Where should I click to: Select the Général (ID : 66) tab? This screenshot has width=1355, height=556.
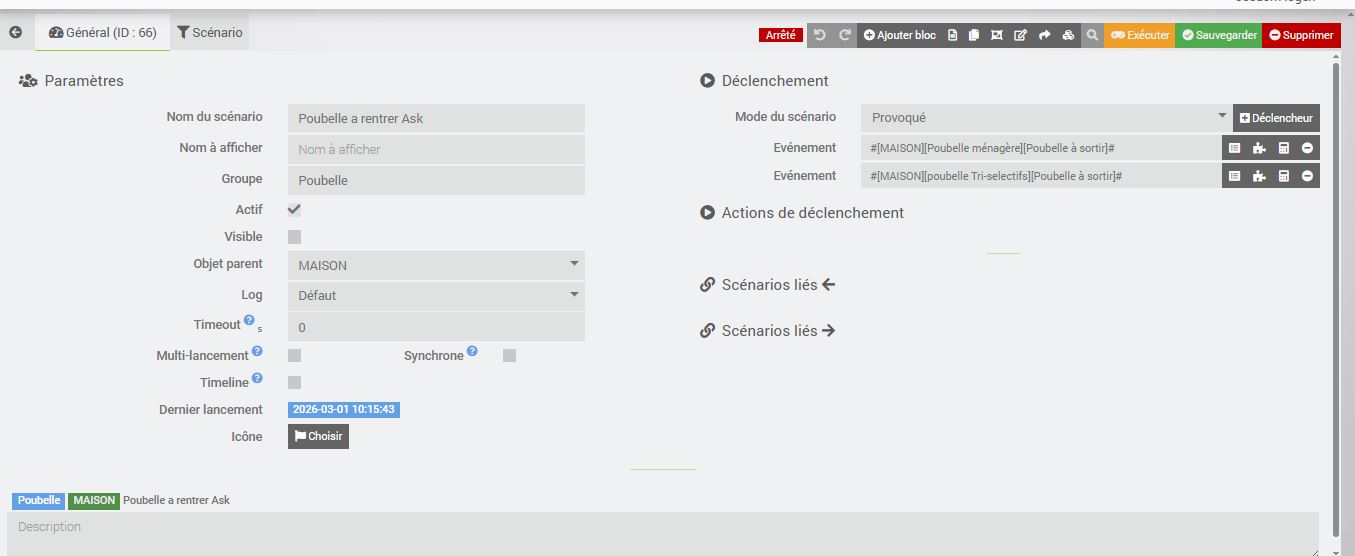(x=103, y=33)
